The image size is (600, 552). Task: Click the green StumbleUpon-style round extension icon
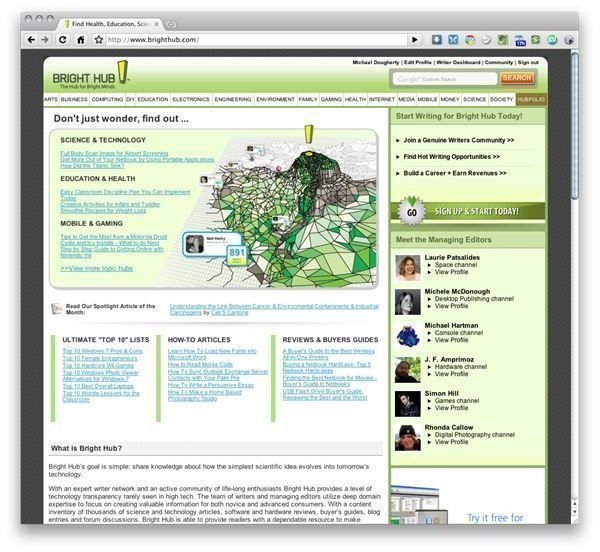(552, 39)
